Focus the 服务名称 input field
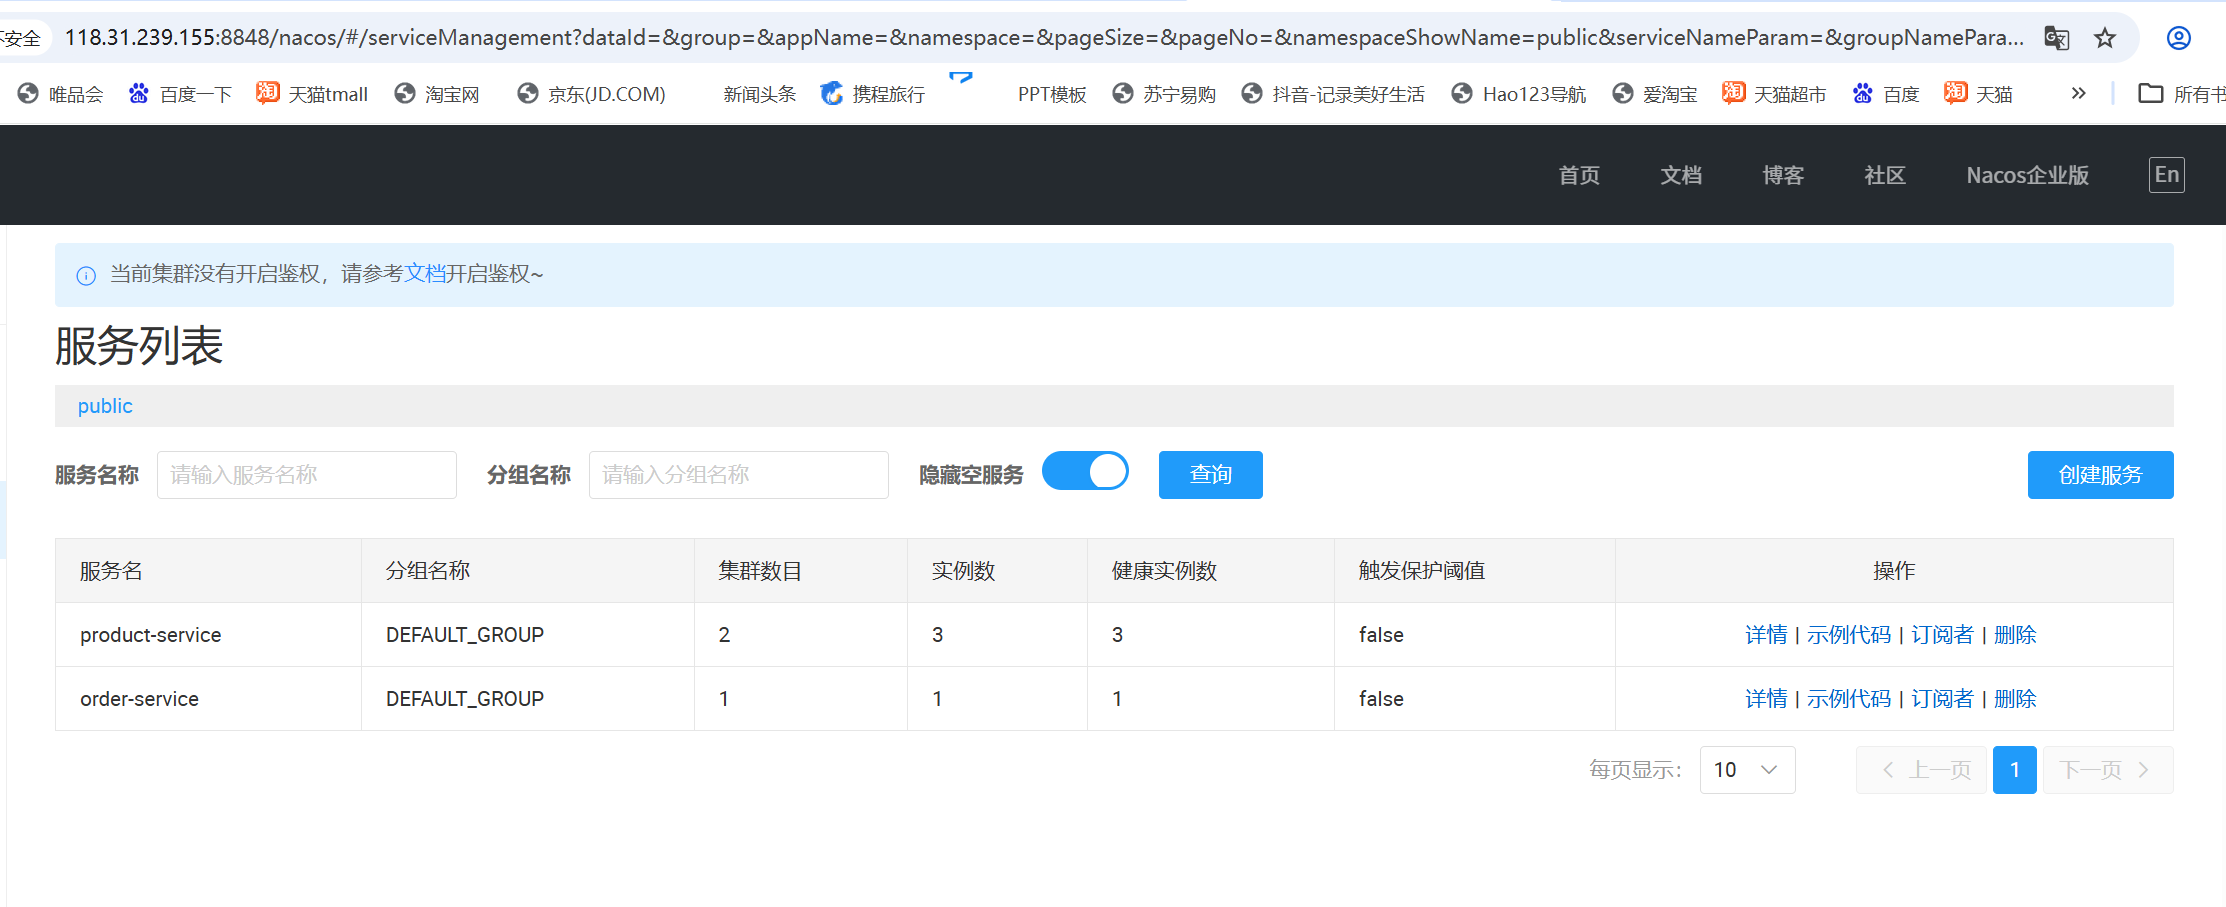The width and height of the screenshot is (2226, 907). pos(307,475)
